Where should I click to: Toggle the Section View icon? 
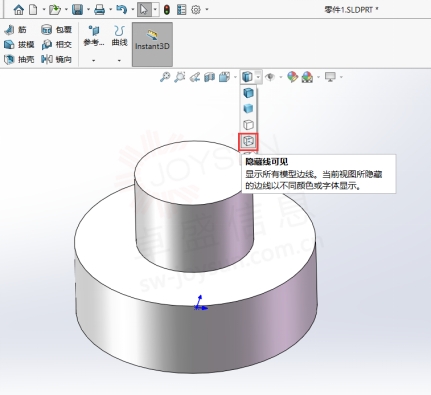pyautogui.click(x=209, y=77)
